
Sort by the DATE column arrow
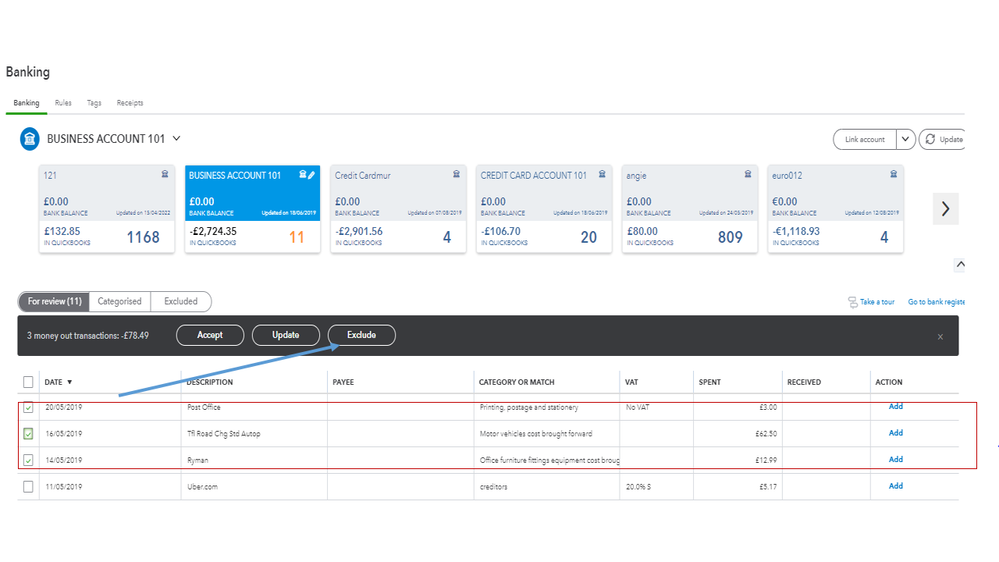(x=69, y=382)
